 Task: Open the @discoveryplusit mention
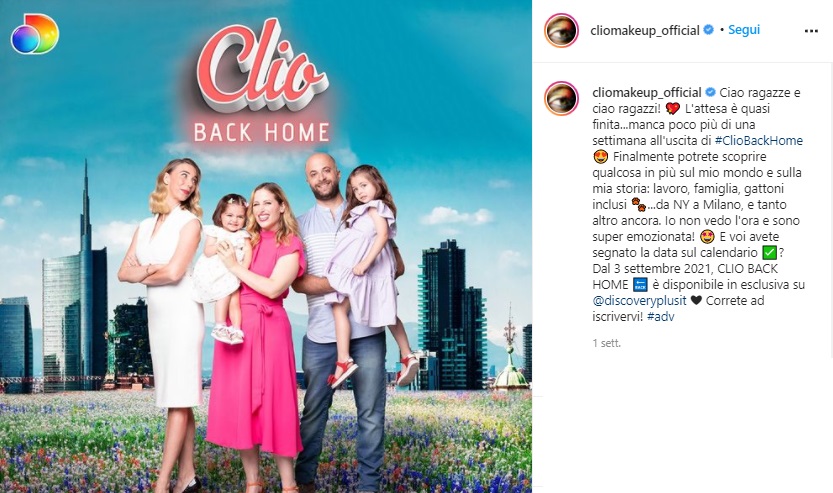639,301
